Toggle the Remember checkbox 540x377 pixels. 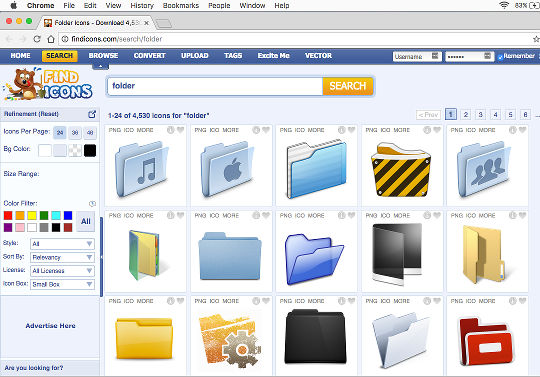tap(500, 57)
